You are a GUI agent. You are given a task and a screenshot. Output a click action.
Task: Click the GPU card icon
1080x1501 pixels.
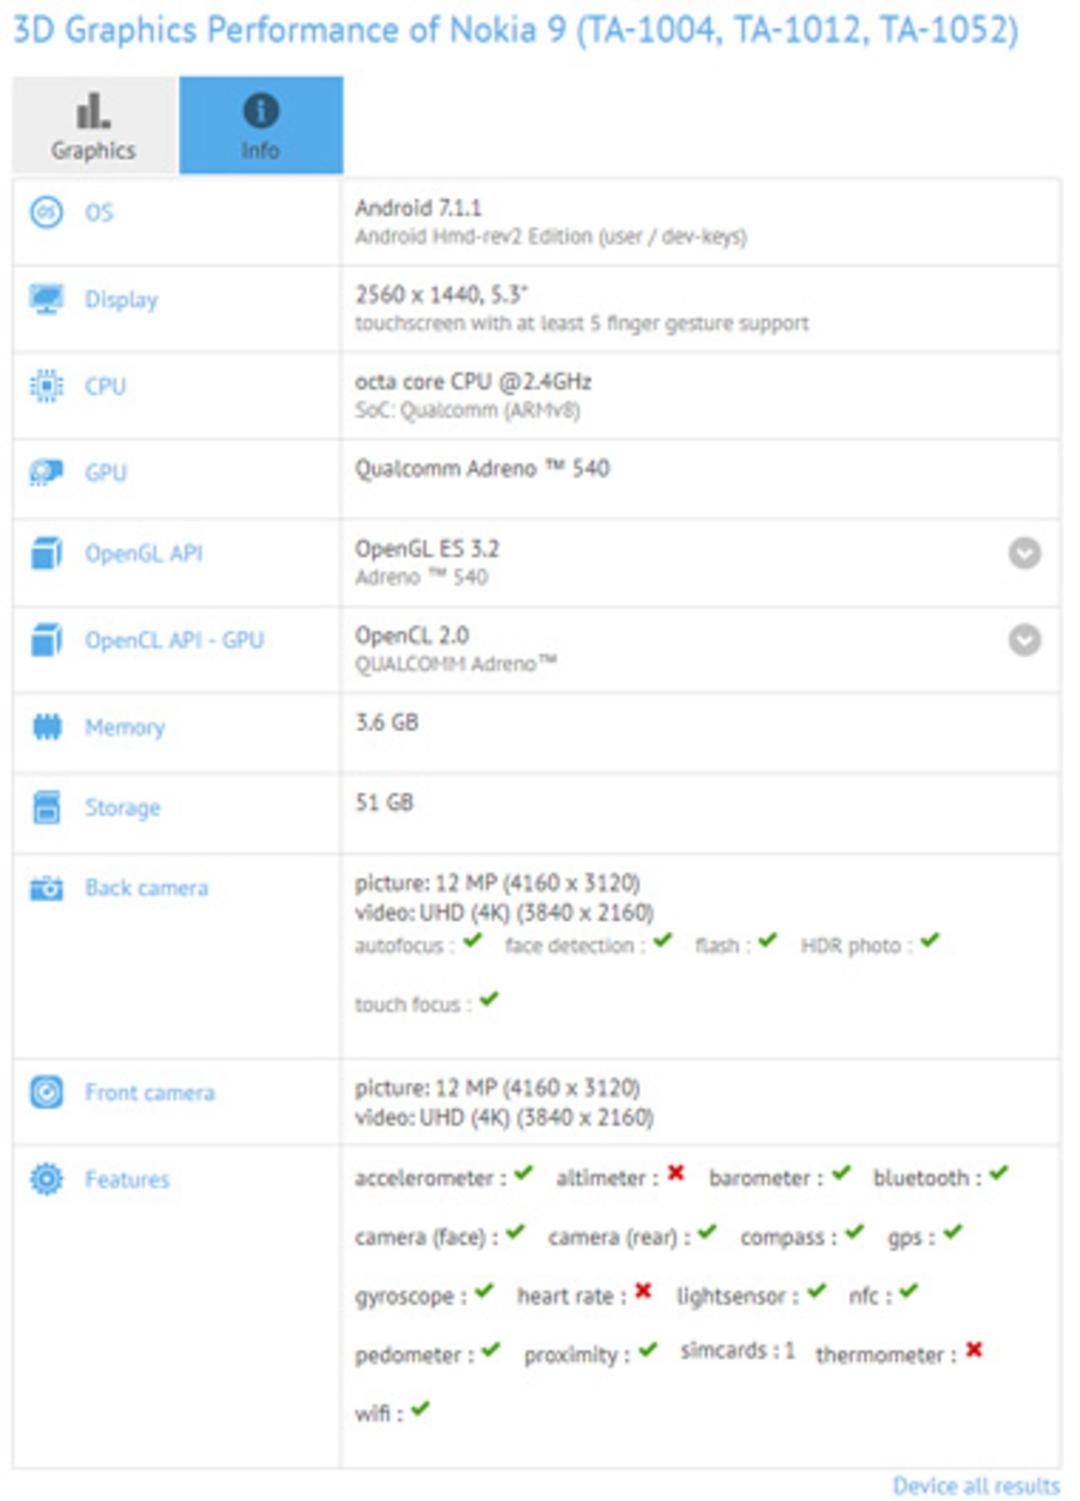click(x=46, y=472)
